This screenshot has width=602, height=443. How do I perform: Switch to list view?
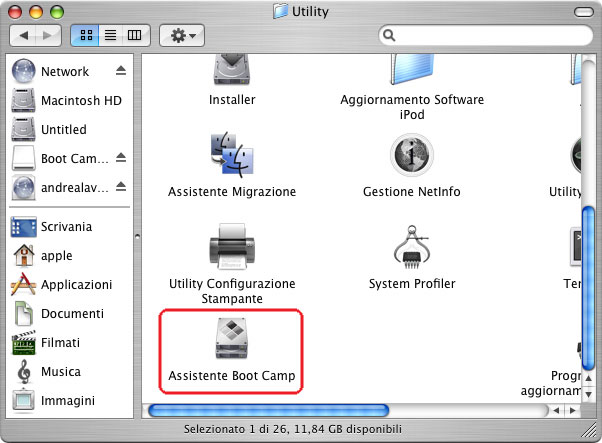coord(111,35)
